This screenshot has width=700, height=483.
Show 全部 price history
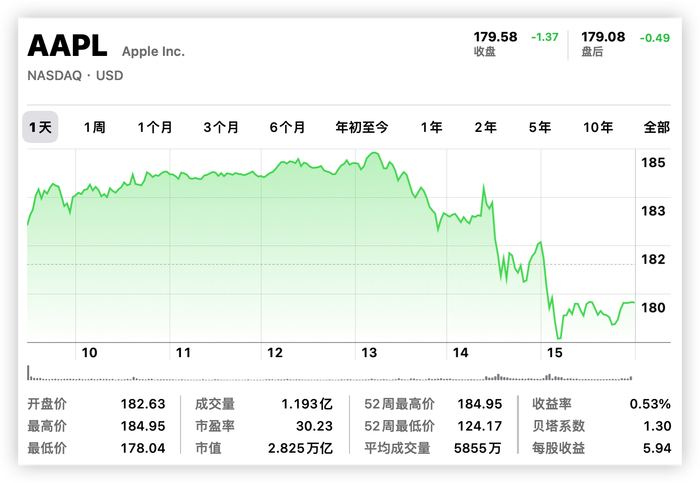[x=656, y=127]
